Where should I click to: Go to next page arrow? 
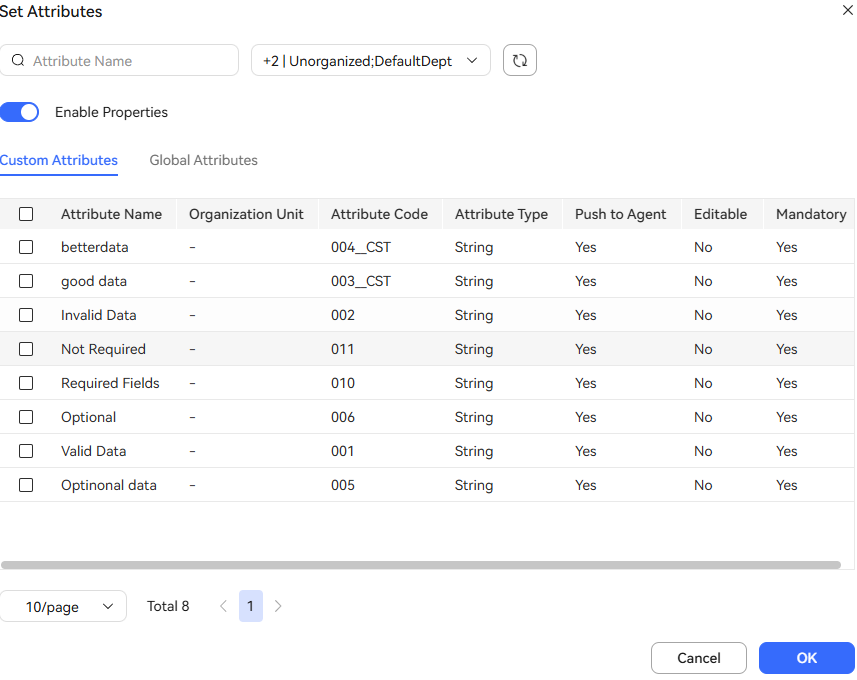278,606
